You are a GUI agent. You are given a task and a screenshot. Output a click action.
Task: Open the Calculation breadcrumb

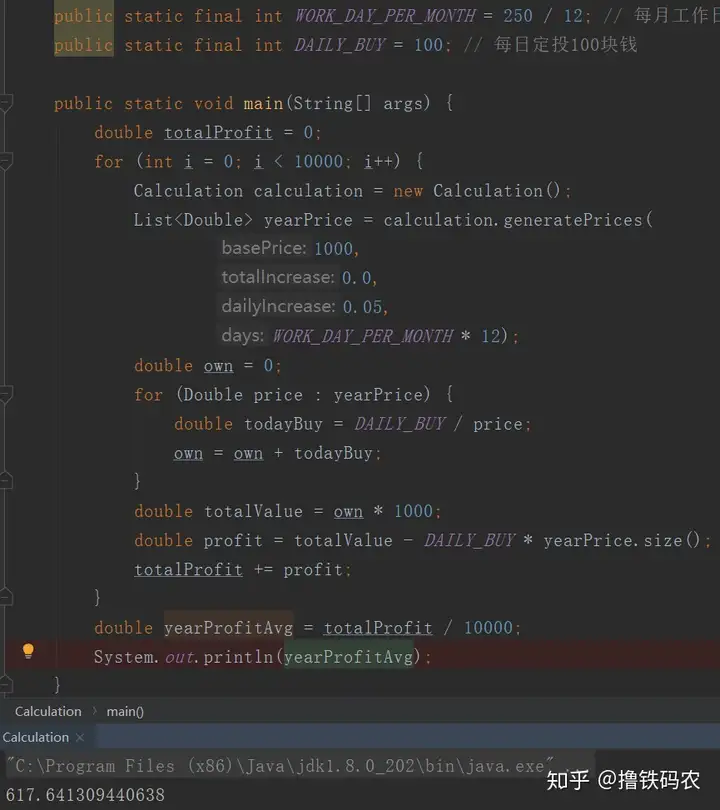[x=48, y=711]
